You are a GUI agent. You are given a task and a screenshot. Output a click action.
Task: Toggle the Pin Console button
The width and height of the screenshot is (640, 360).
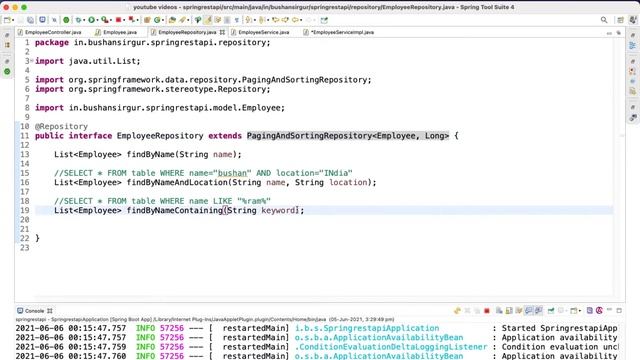(x=551, y=311)
